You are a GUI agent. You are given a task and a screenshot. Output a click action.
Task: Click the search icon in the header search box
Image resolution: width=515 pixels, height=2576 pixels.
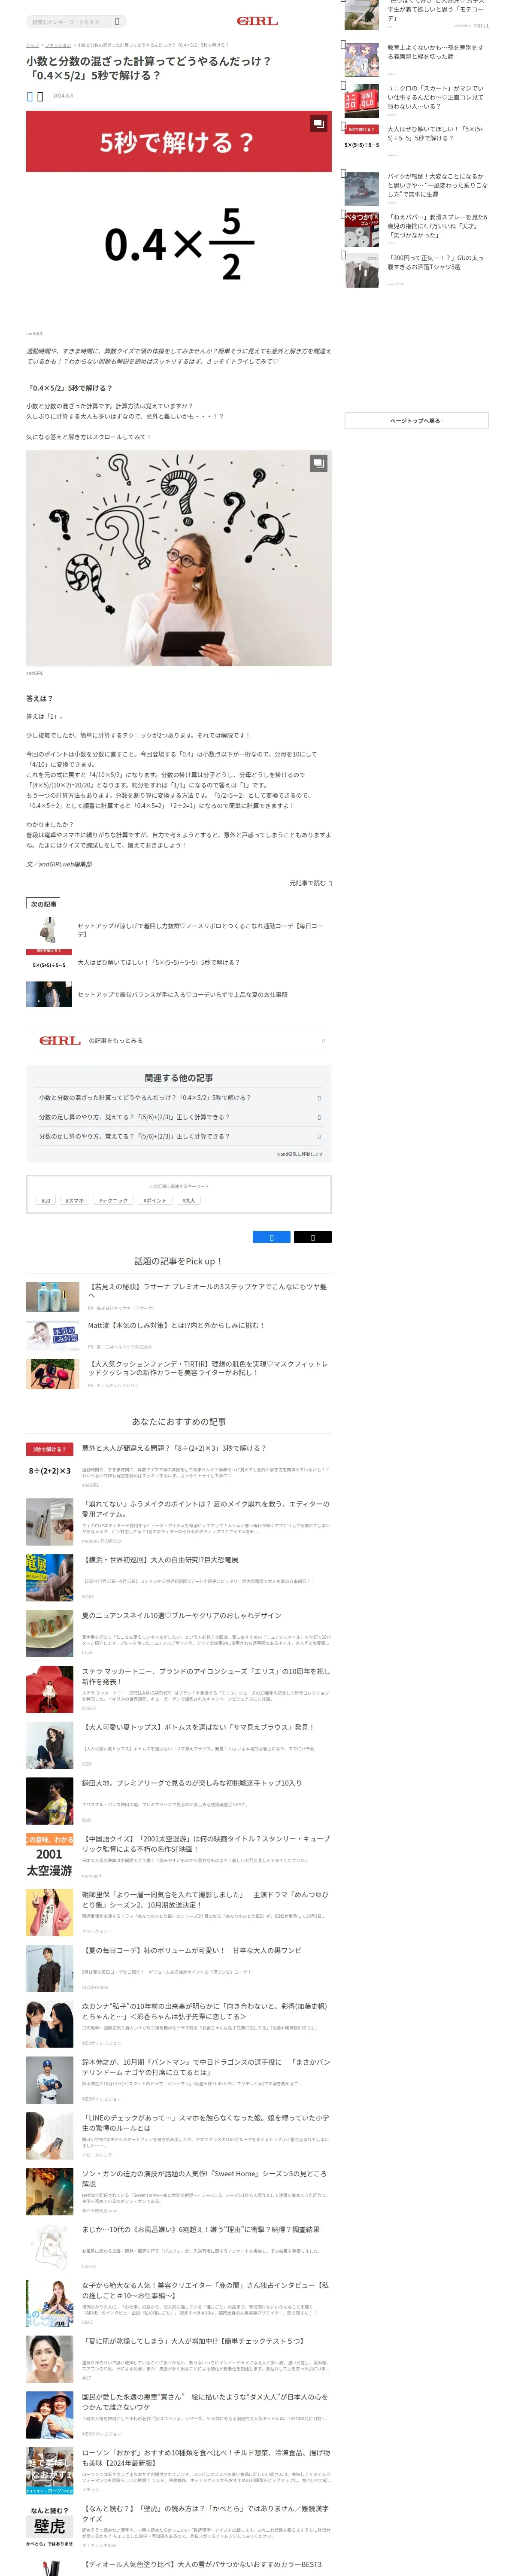(117, 21)
